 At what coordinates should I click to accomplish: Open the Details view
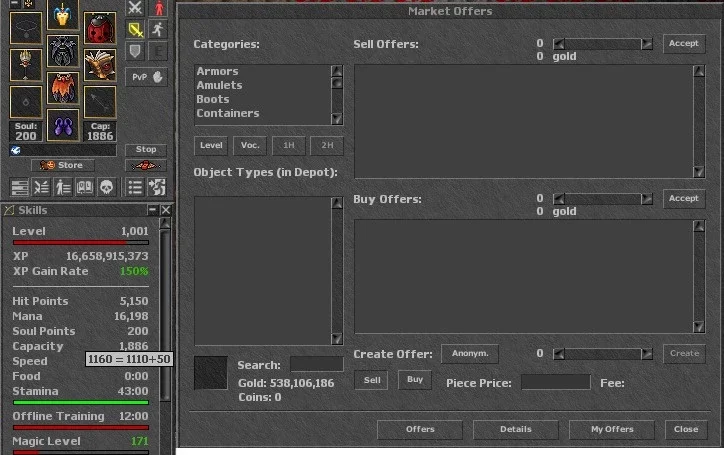515,429
